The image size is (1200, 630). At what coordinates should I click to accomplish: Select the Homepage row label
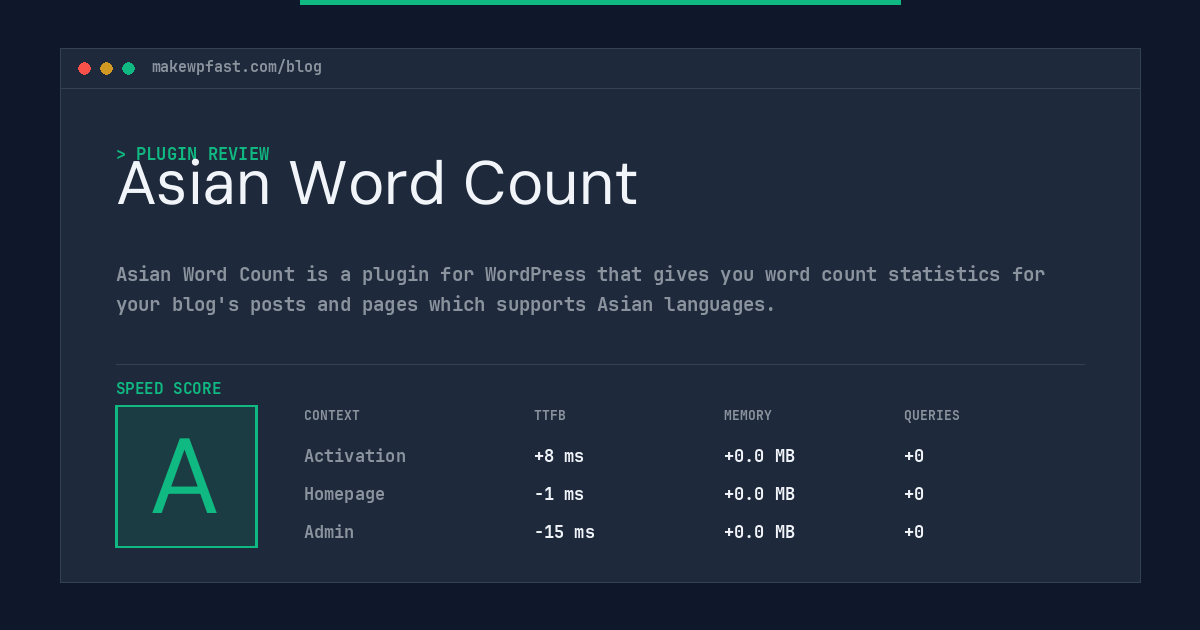344,494
